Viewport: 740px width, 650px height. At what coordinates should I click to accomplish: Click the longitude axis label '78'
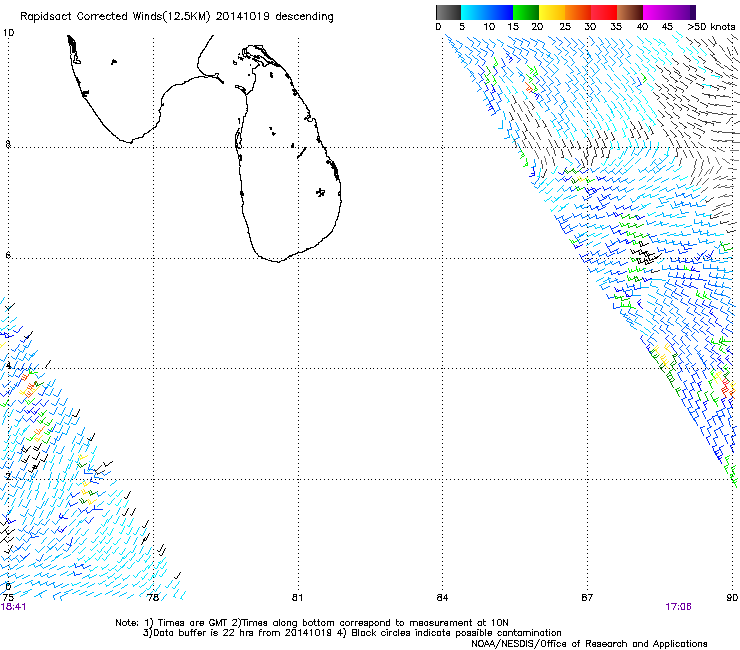(153, 597)
